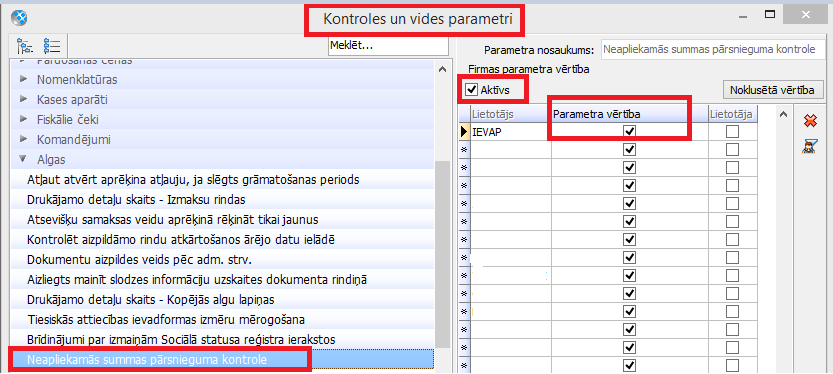833x374 pixels.
Task: Expand the Nomenklatūras tree group
Action: tap(23, 80)
